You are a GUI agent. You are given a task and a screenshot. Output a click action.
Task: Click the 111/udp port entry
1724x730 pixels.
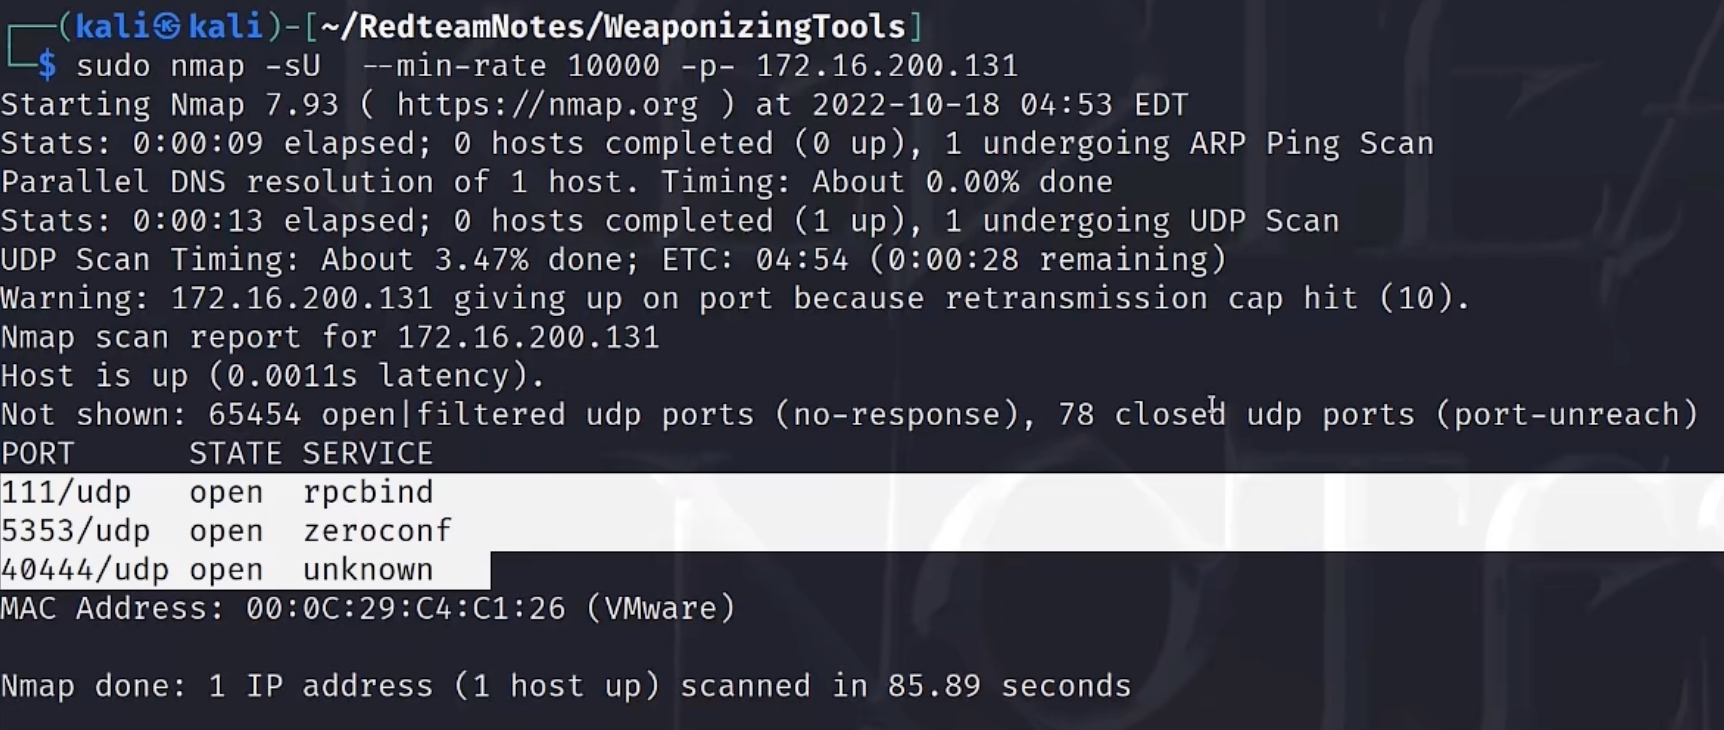point(66,492)
